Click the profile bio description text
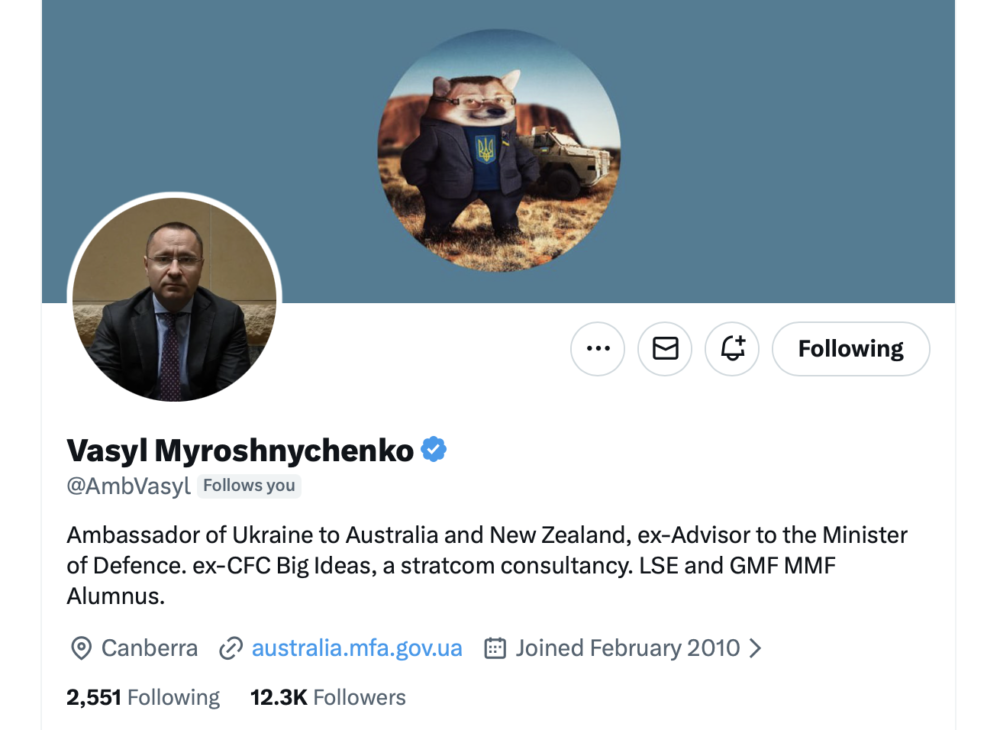 pyautogui.click(x=487, y=565)
